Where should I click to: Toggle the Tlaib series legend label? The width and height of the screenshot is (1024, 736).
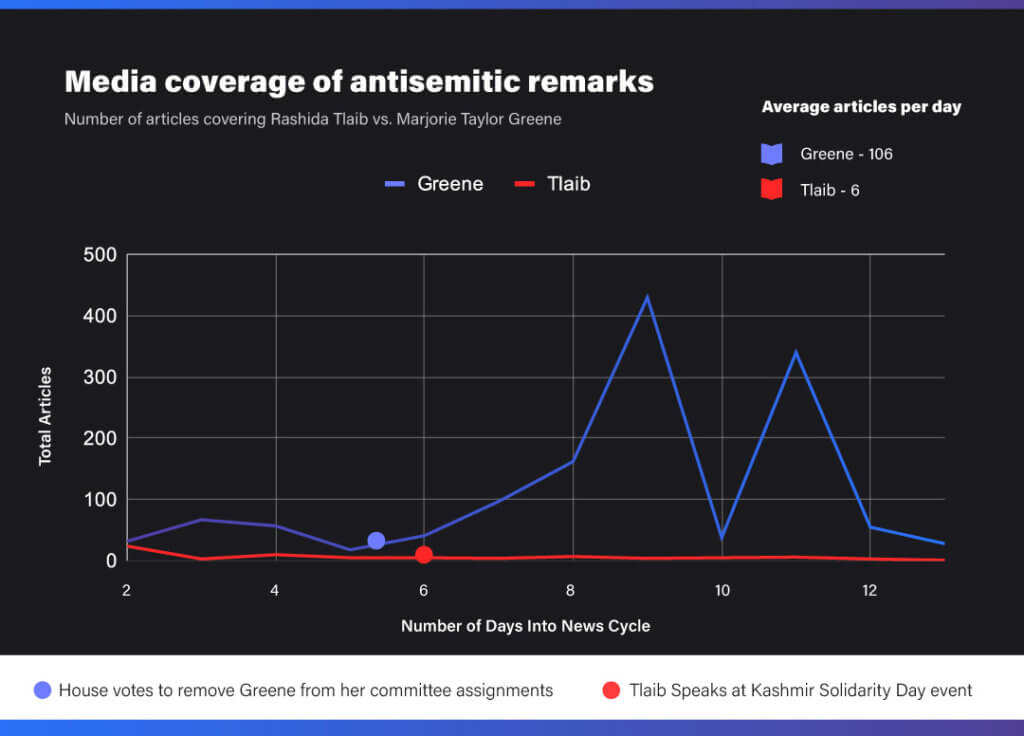pos(568,184)
